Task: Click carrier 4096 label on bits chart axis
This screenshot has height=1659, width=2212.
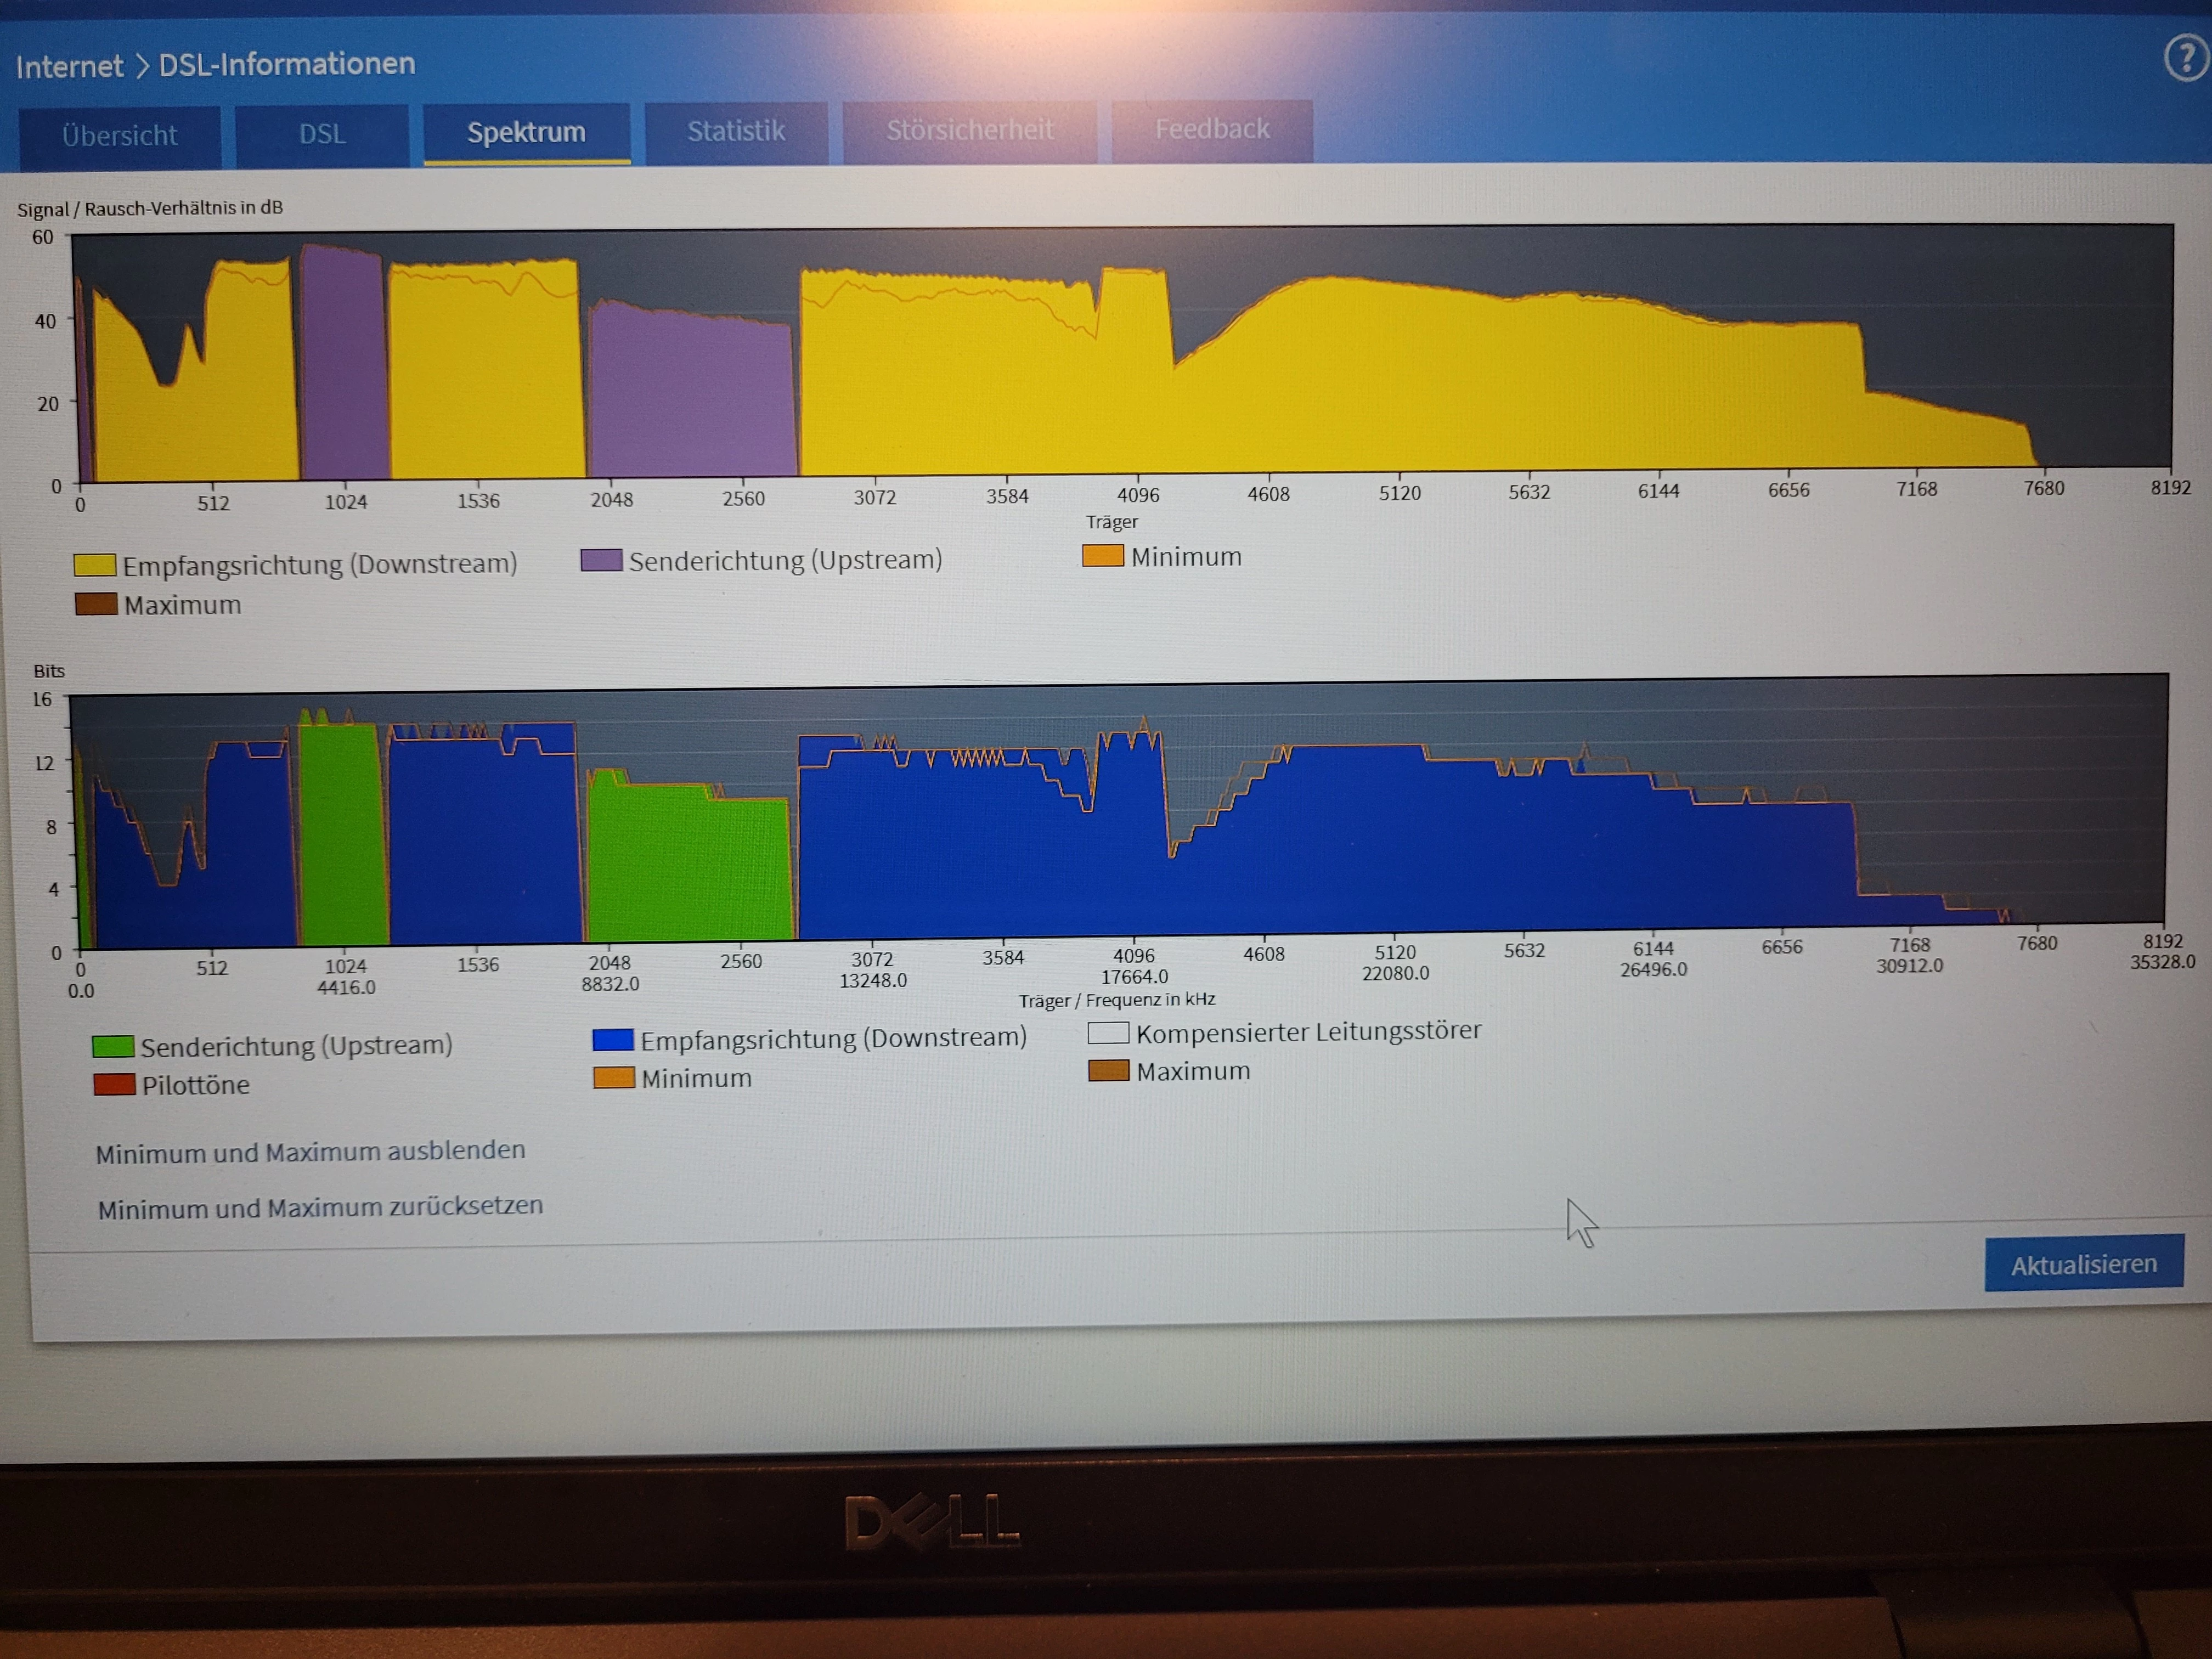Action: pyautogui.click(x=1133, y=956)
